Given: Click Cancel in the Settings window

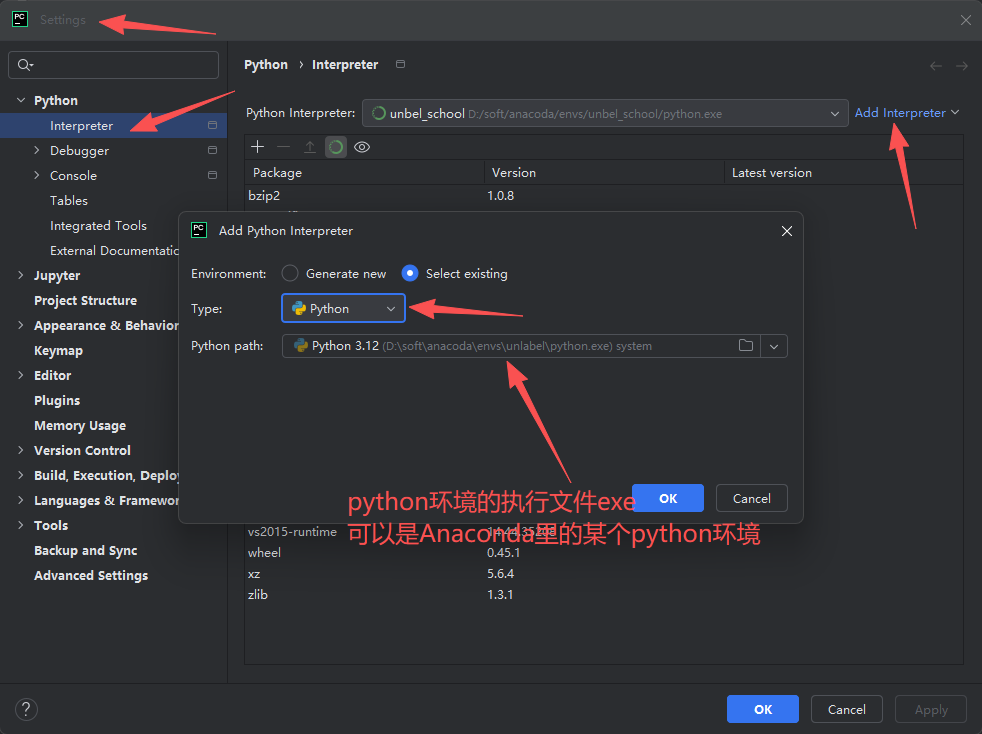Looking at the screenshot, I should [x=847, y=710].
